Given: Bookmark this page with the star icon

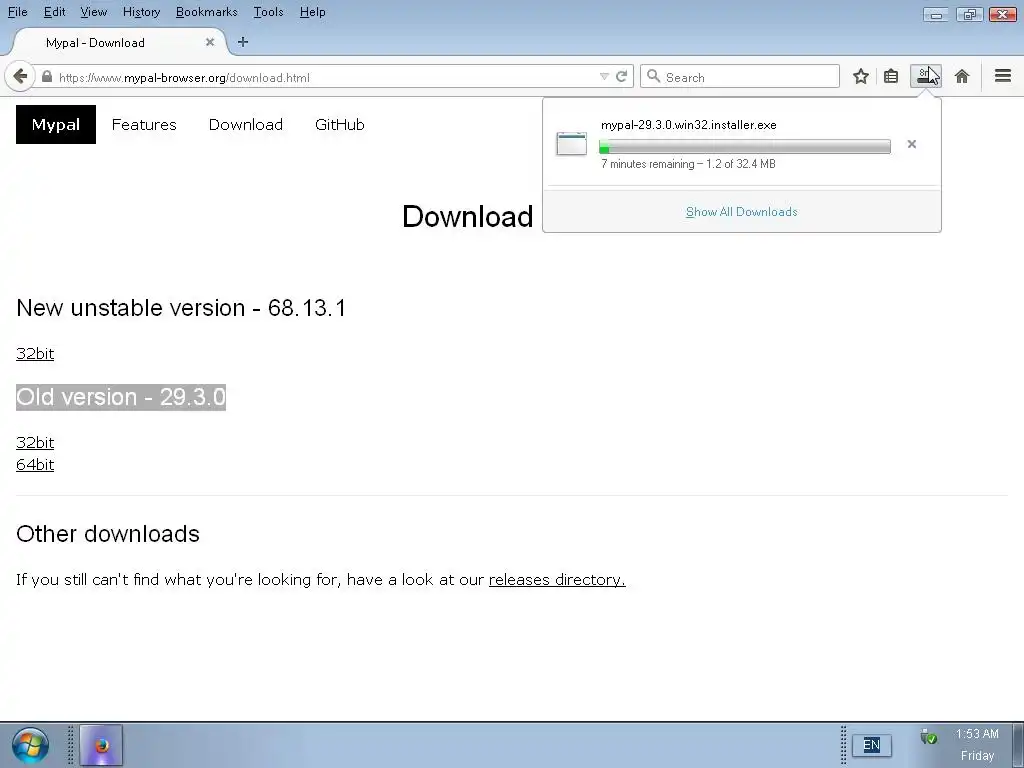Looking at the screenshot, I should pos(861,76).
